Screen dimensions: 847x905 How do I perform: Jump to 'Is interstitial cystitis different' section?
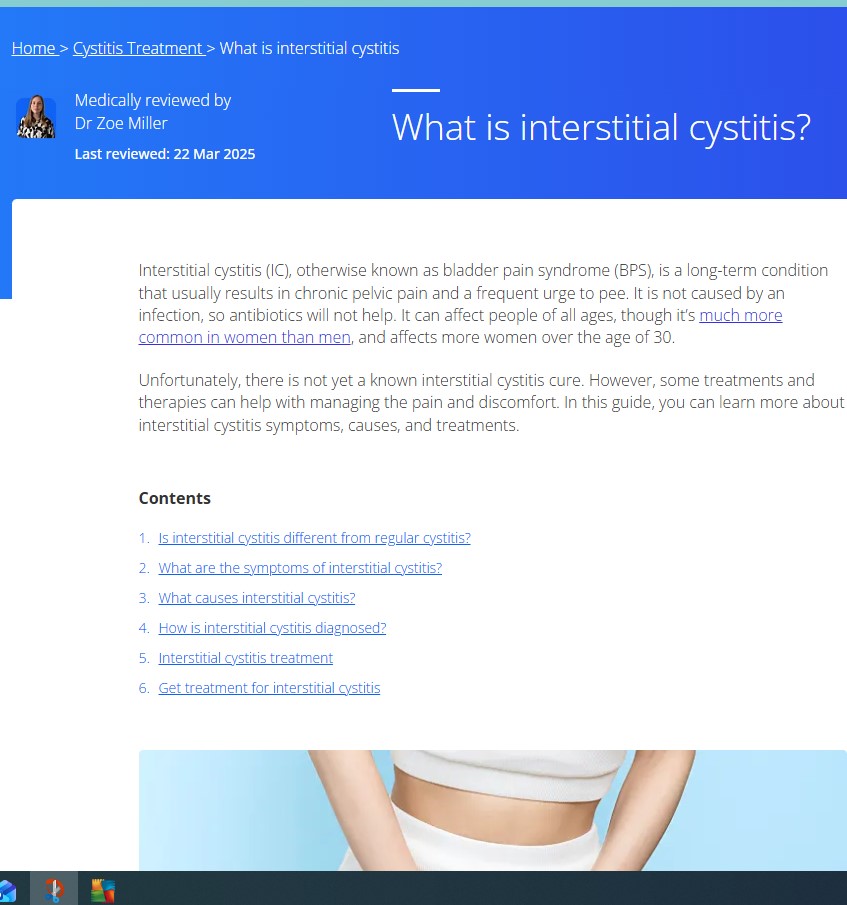click(314, 538)
